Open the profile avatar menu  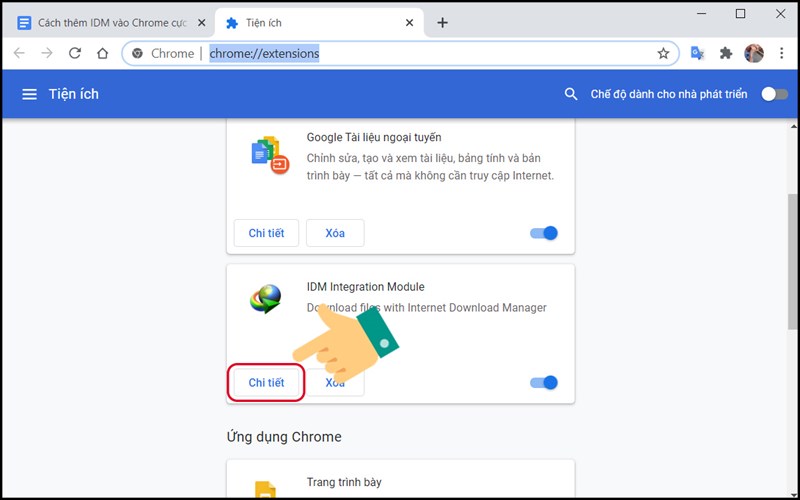pos(754,53)
